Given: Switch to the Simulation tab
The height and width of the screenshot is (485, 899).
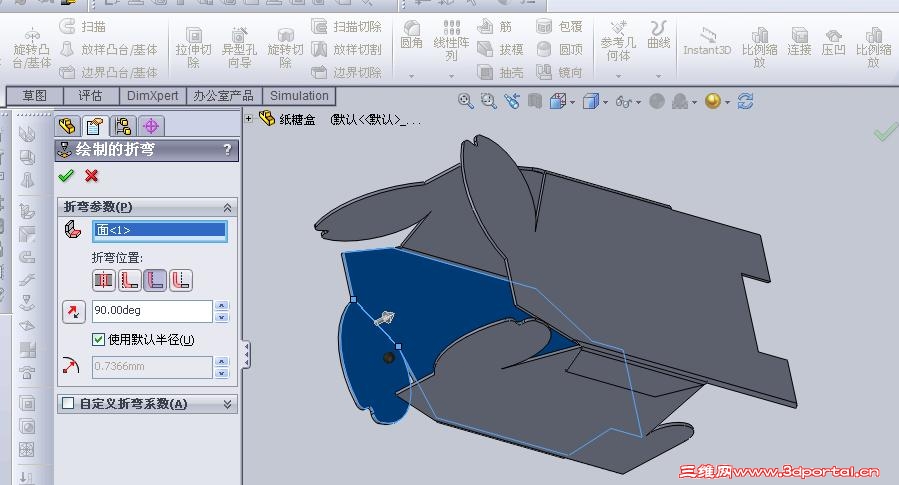Looking at the screenshot, I should [x=299, y=96].
